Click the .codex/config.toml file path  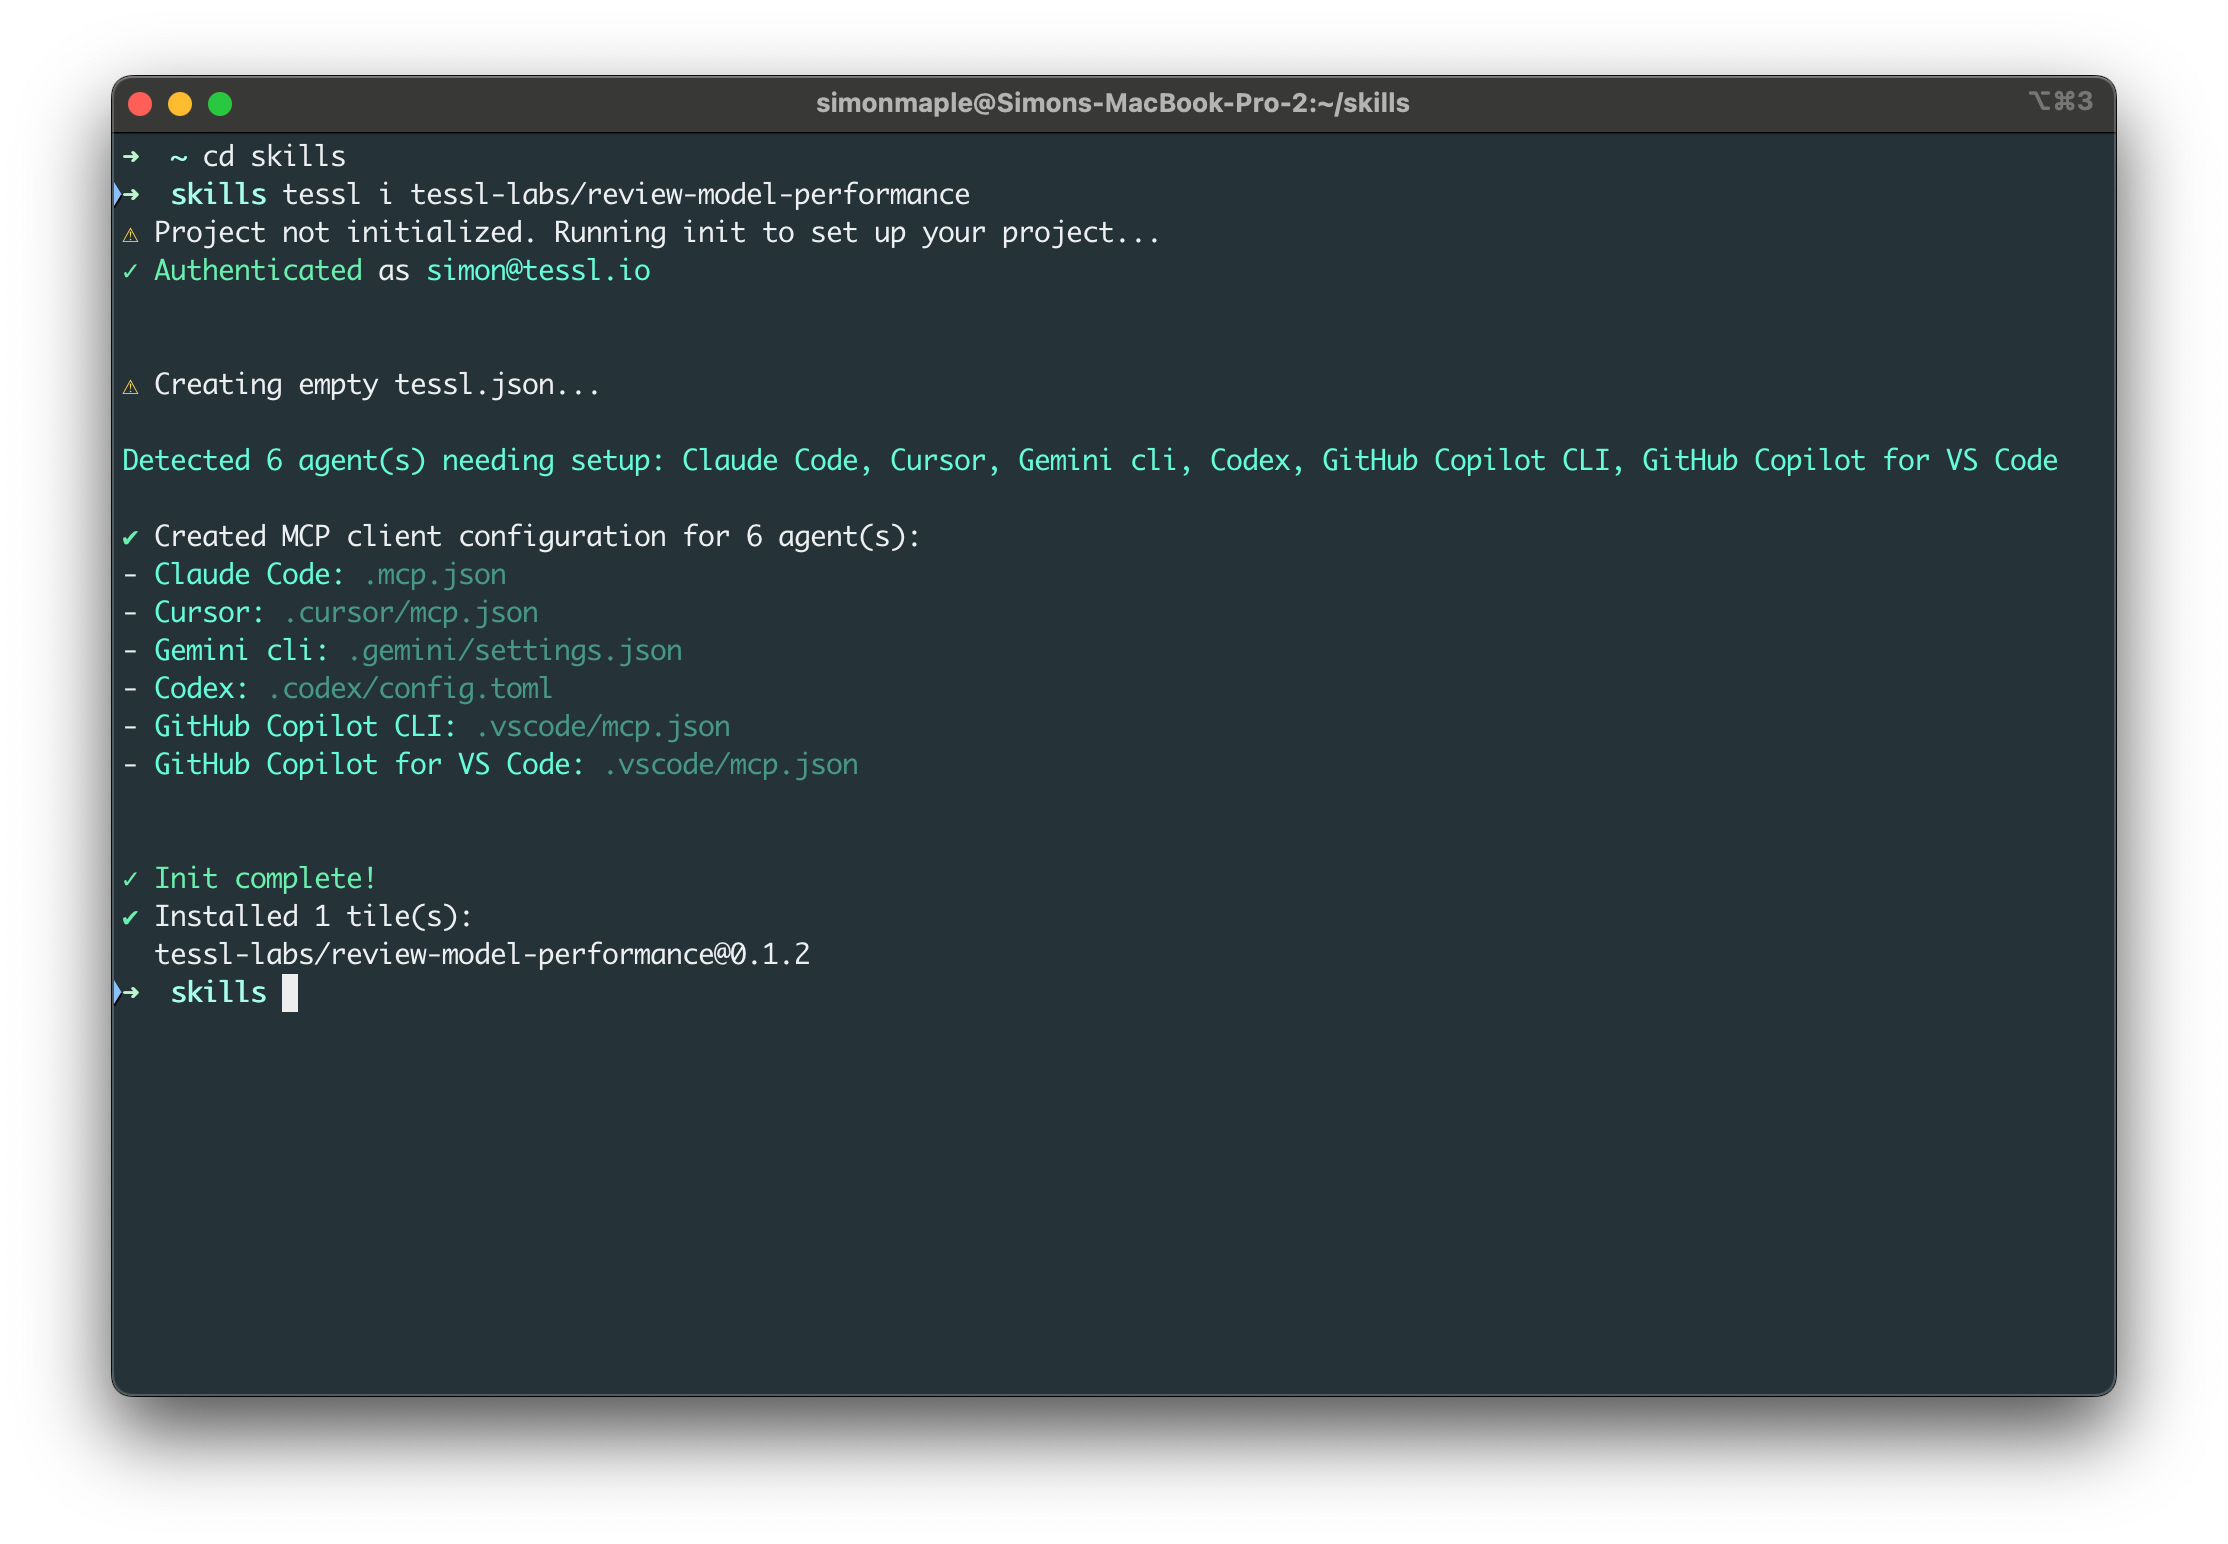409,689
